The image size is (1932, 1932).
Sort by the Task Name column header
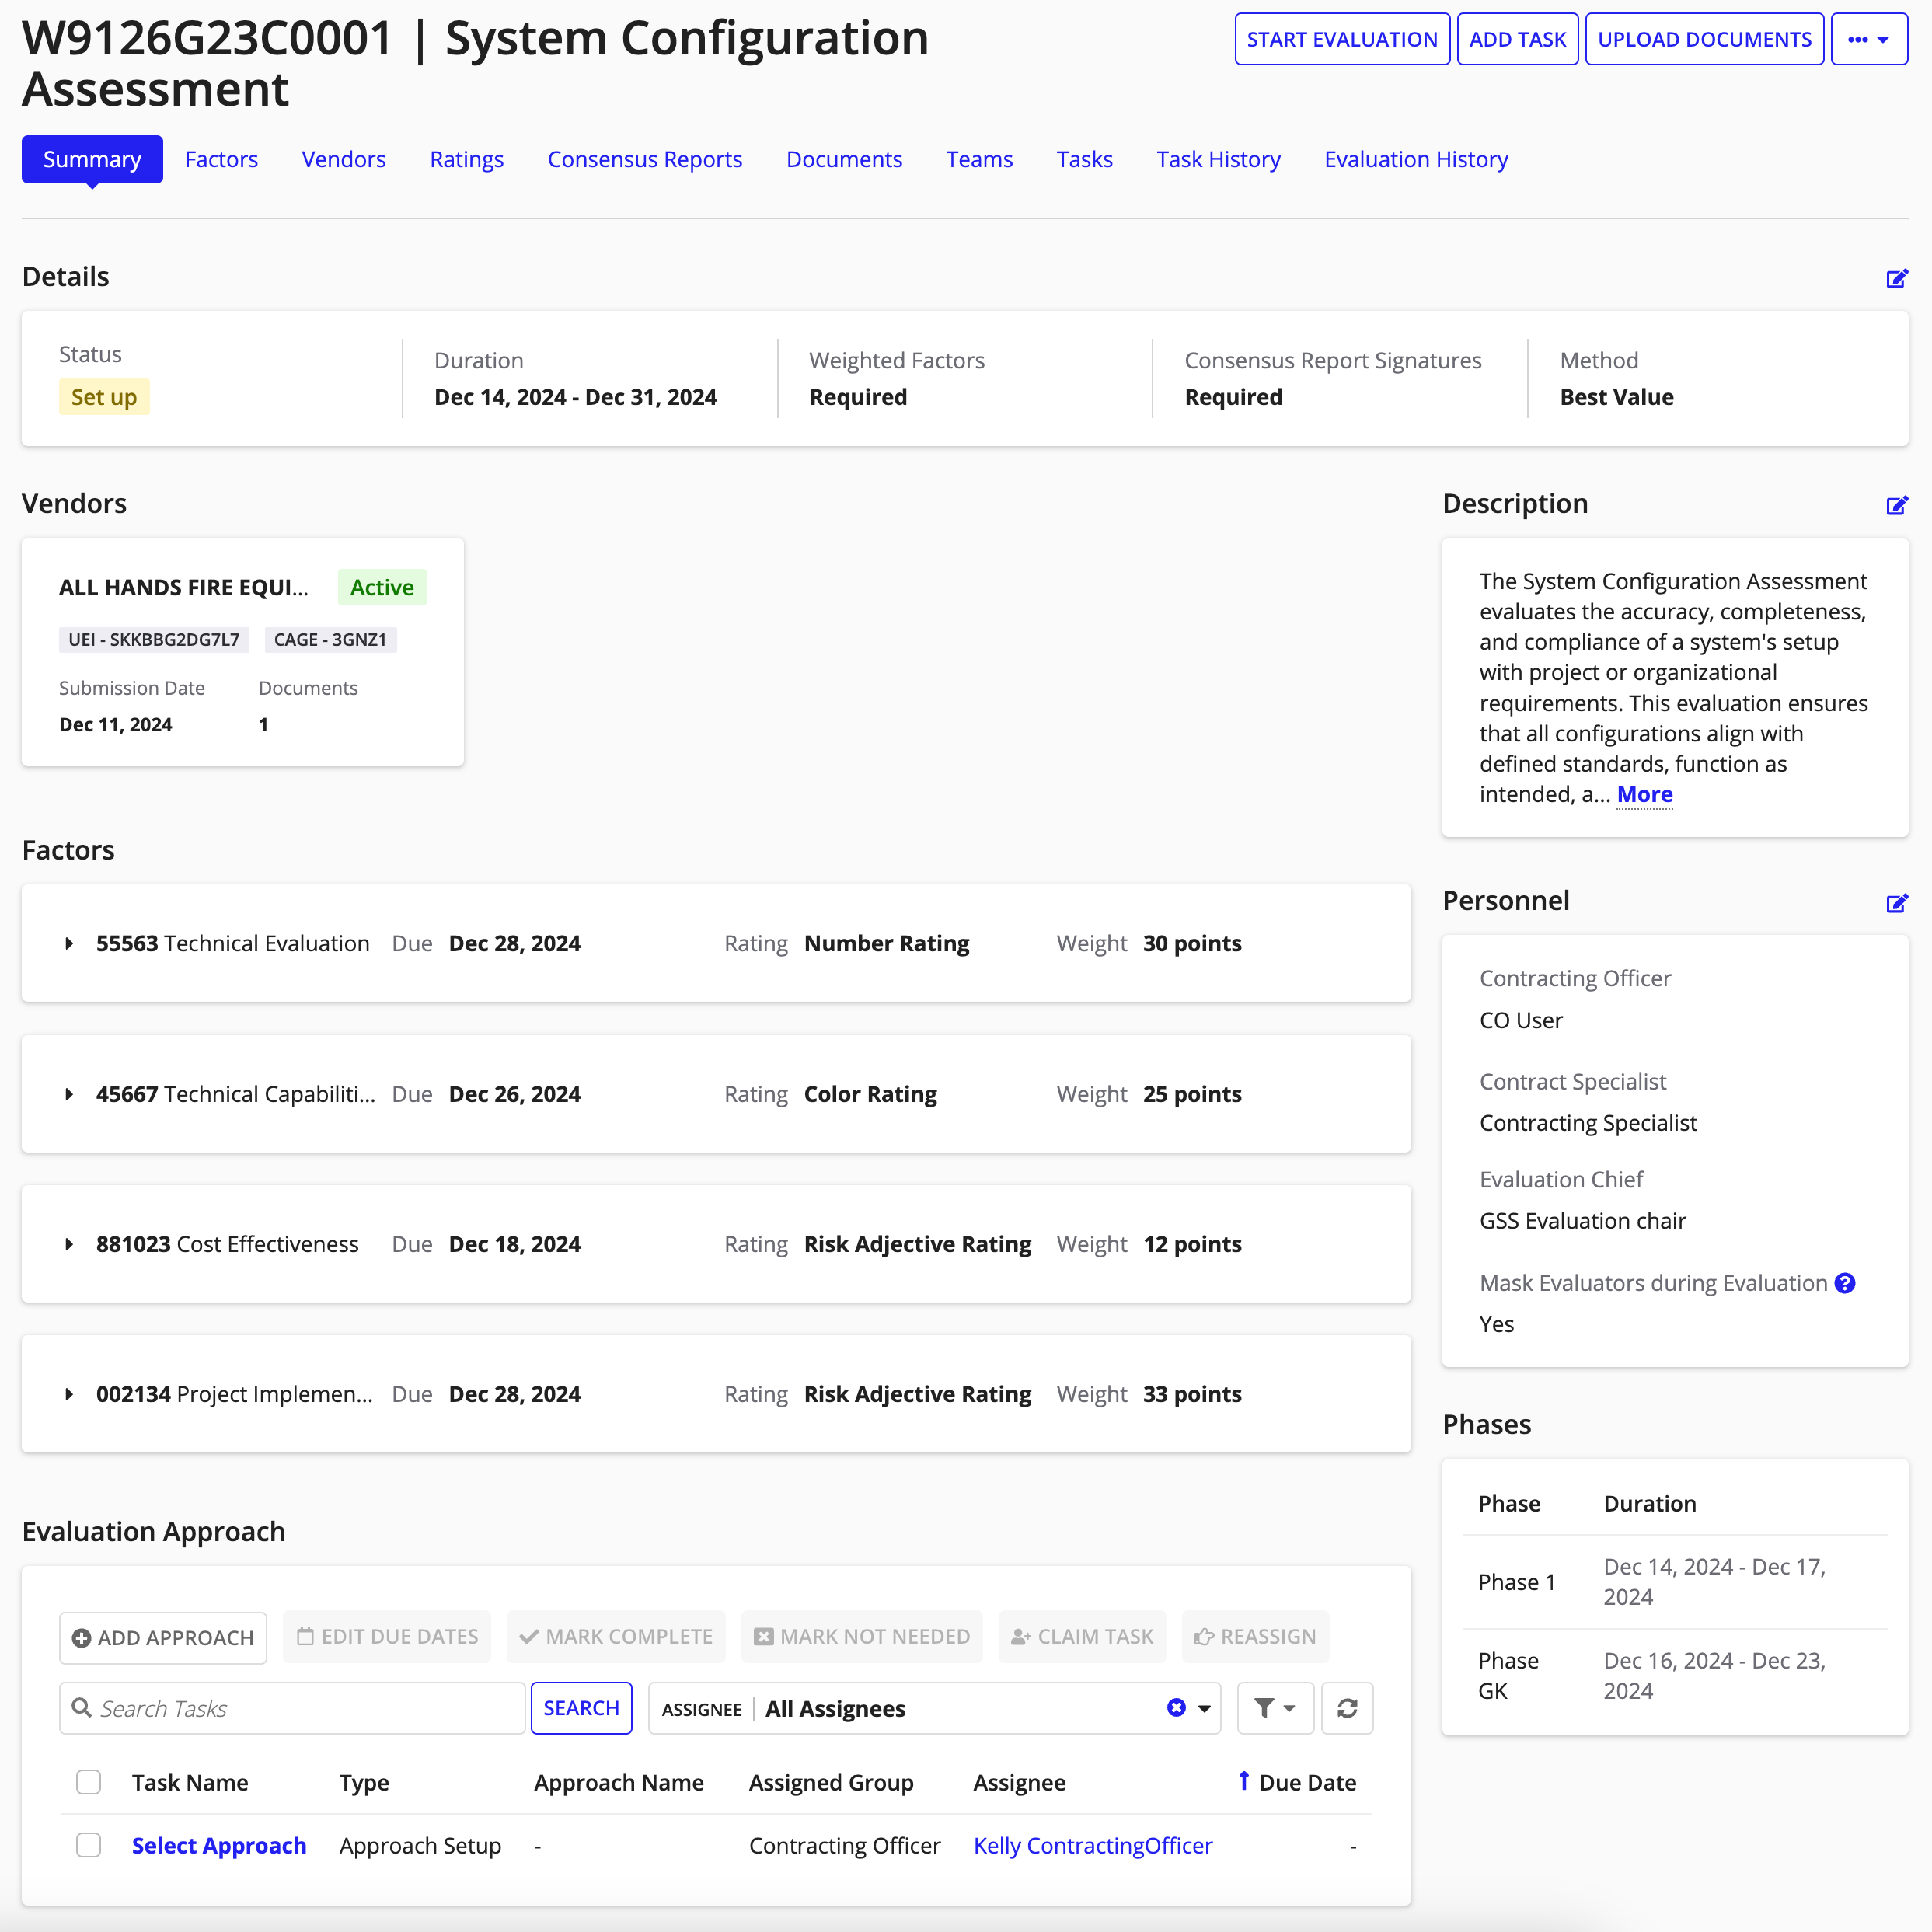pyautogui.click(x=190, y=1782)
